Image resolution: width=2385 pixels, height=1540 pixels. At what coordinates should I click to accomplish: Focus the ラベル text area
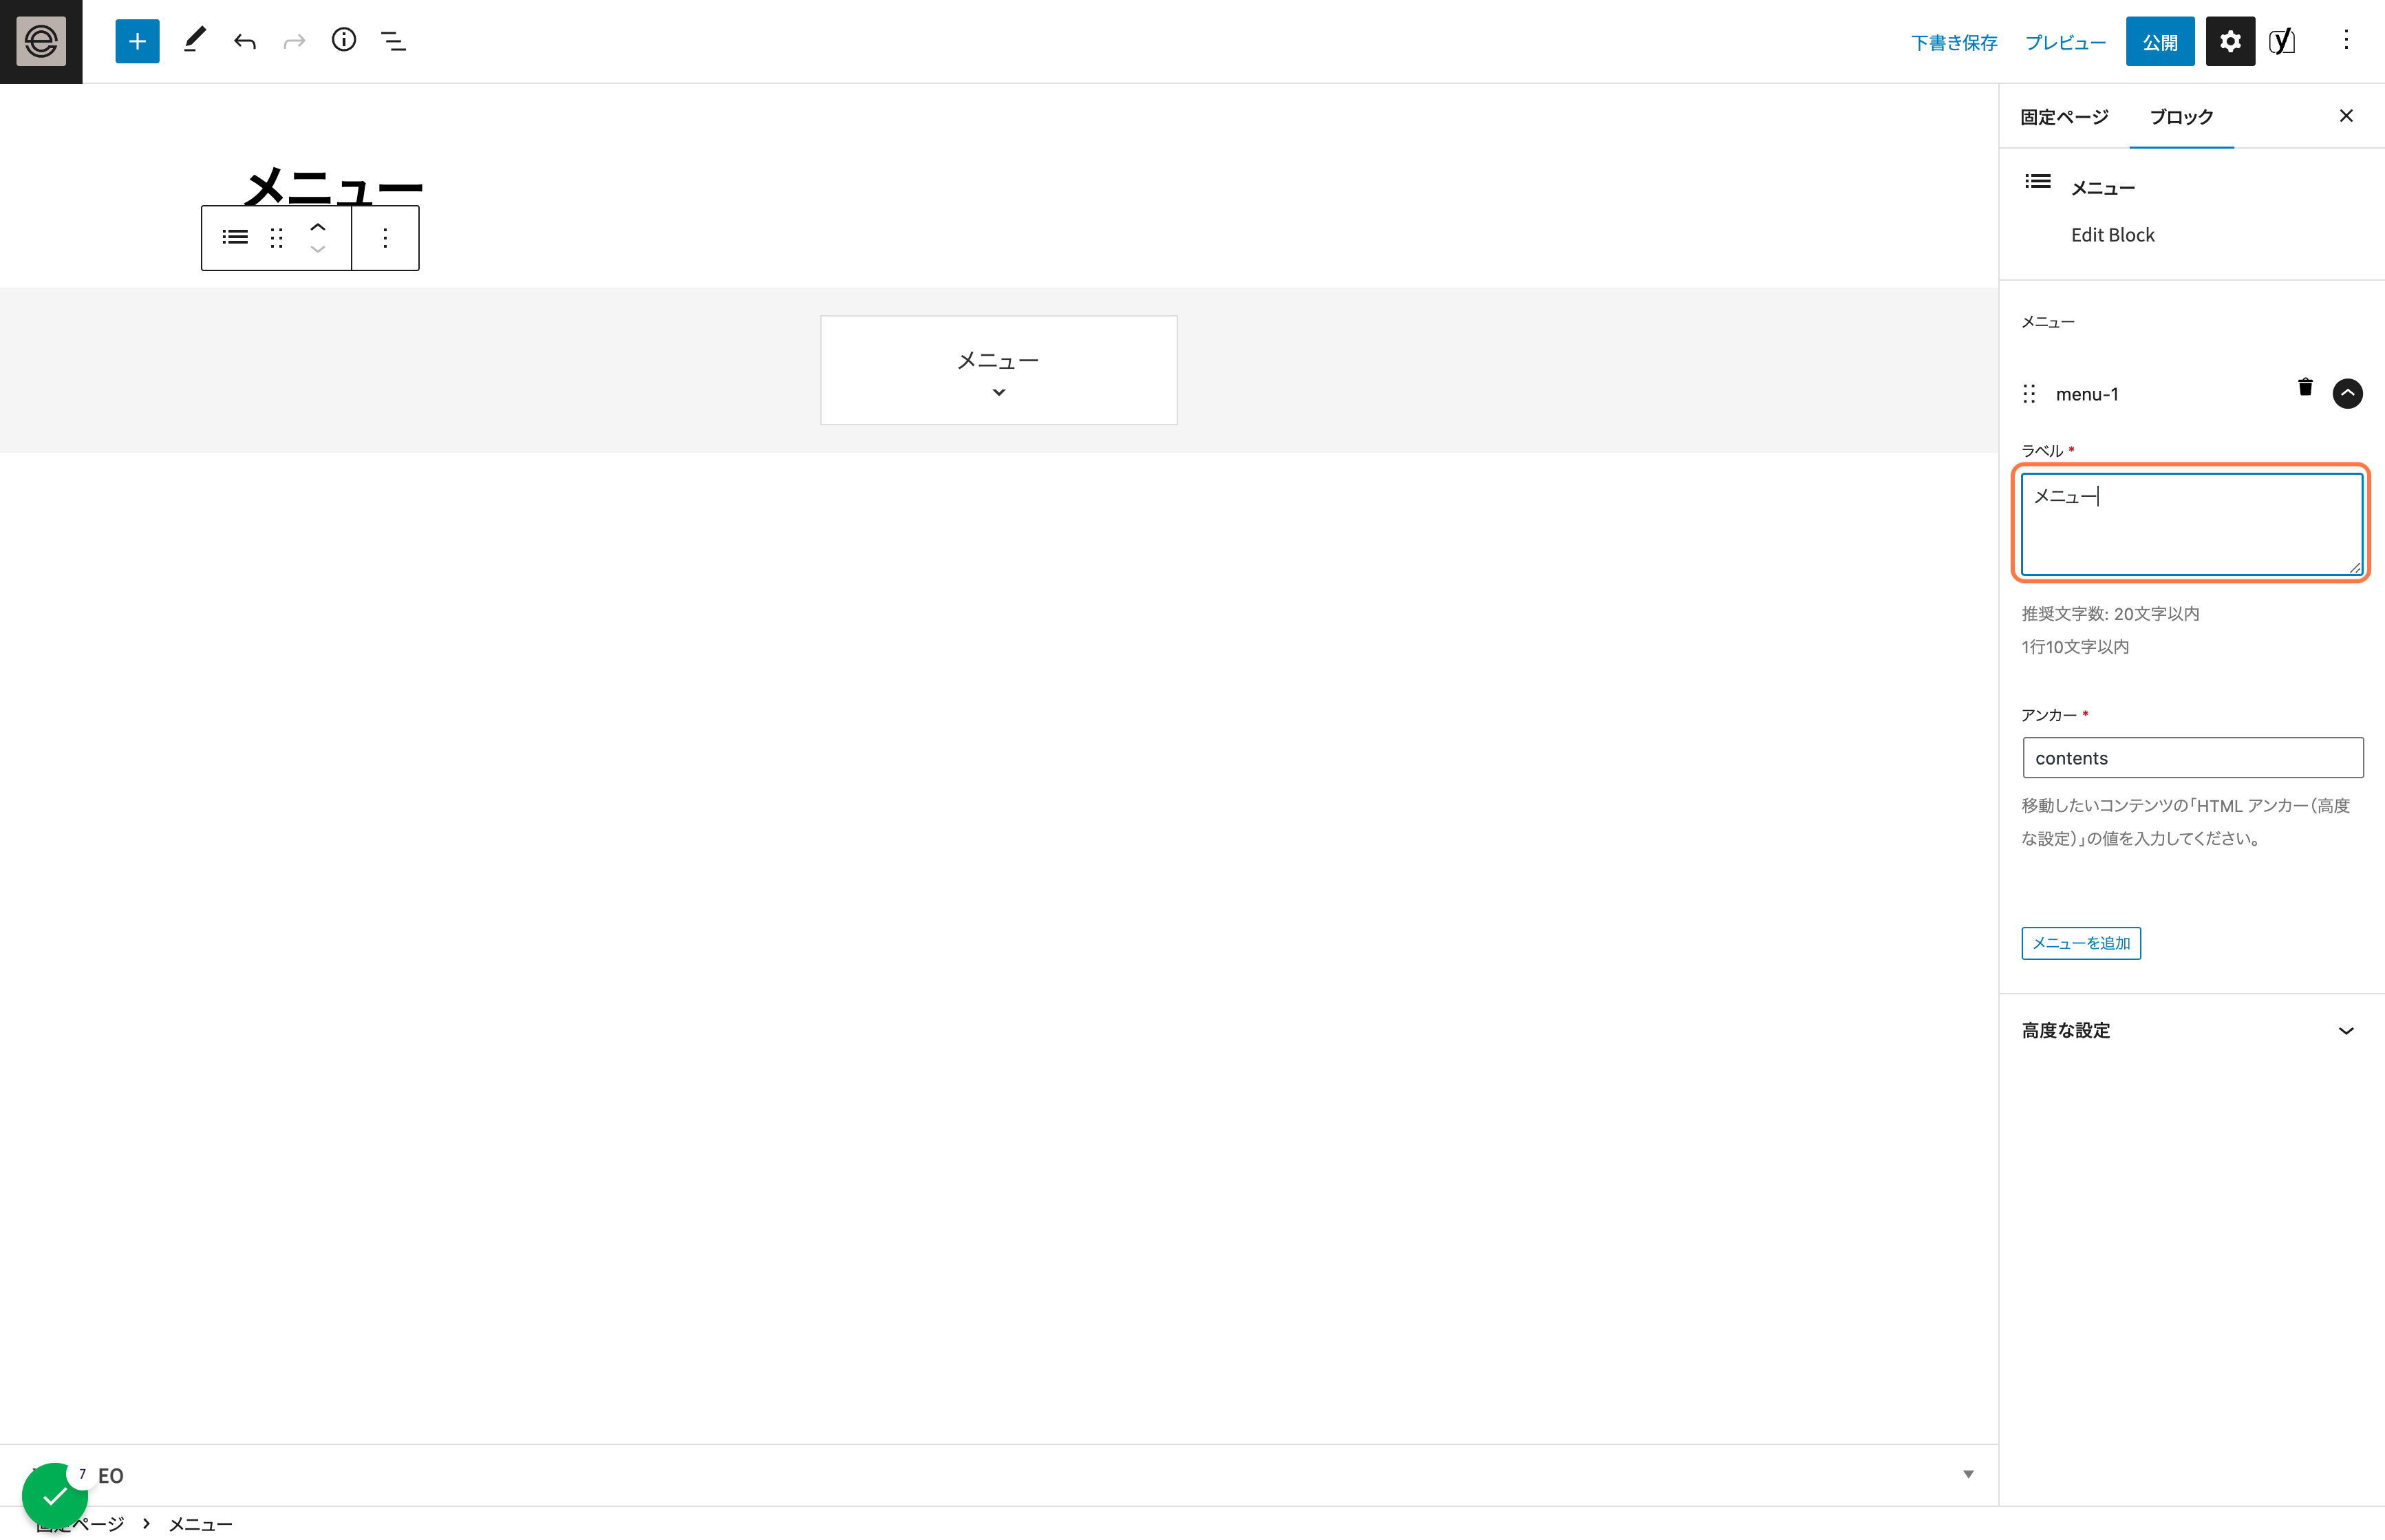click(2192, 524)
